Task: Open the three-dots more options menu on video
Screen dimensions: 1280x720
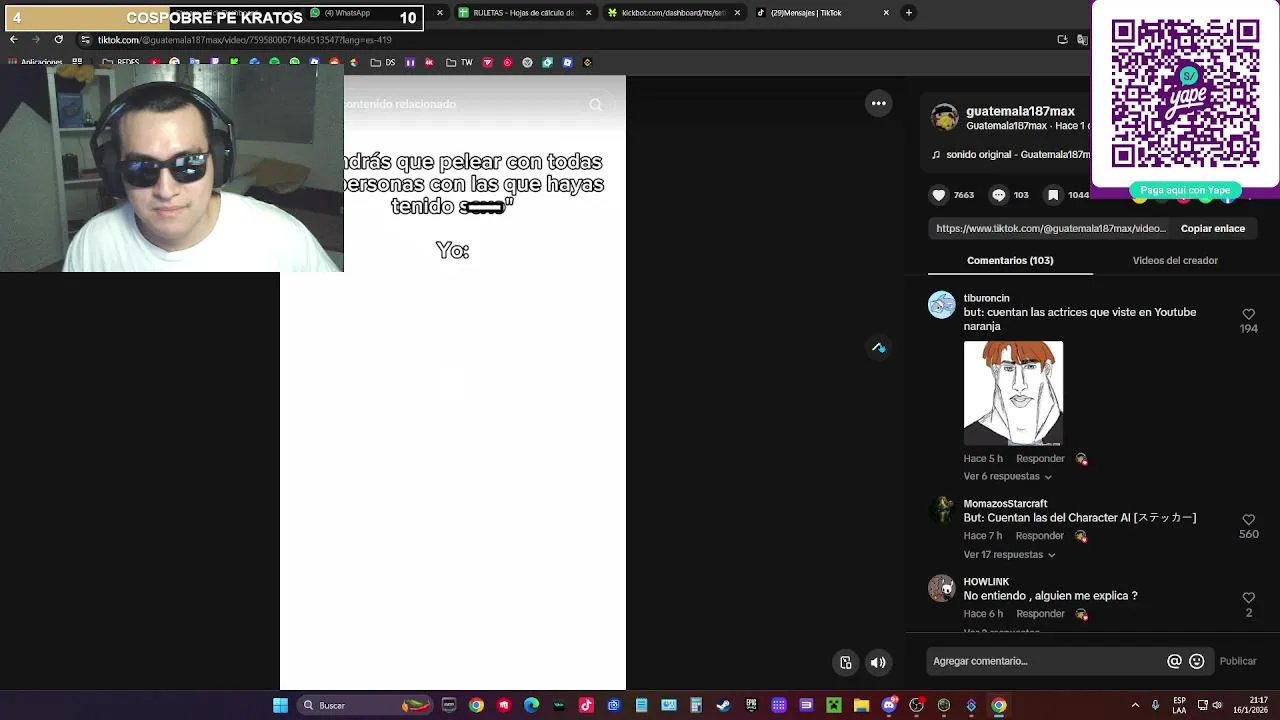Action: (x=878, y=103)
